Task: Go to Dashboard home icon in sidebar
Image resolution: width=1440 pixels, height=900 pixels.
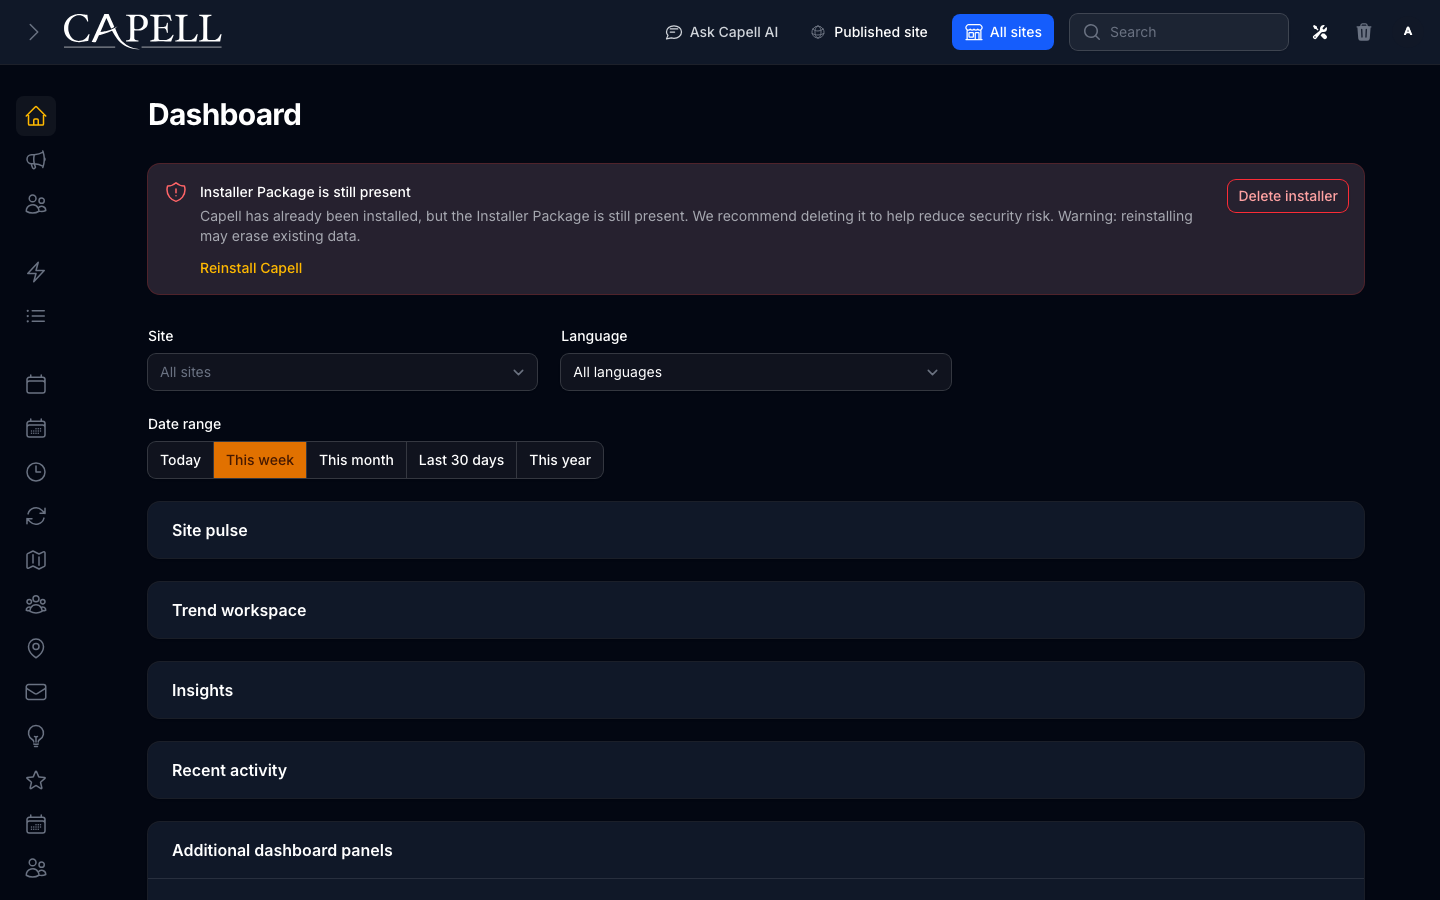Action: (36, 116)
